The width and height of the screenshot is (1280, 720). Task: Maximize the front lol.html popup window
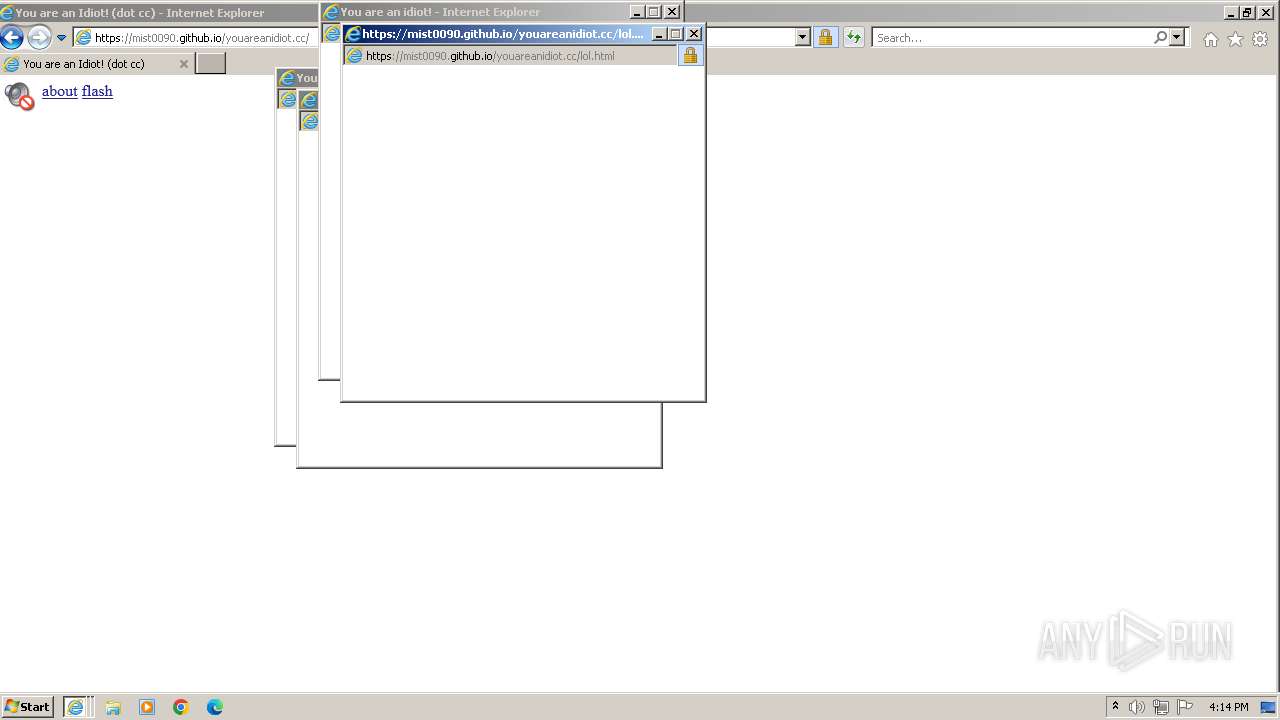coord(676,34)
